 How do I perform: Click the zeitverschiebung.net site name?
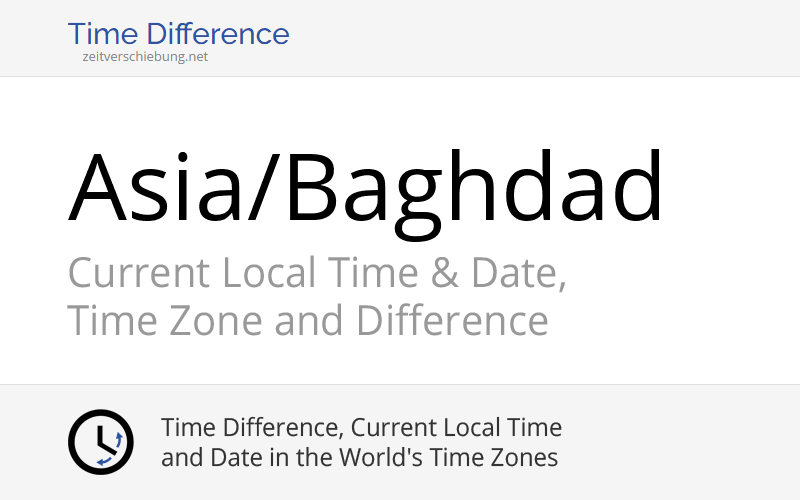(146, 57)
